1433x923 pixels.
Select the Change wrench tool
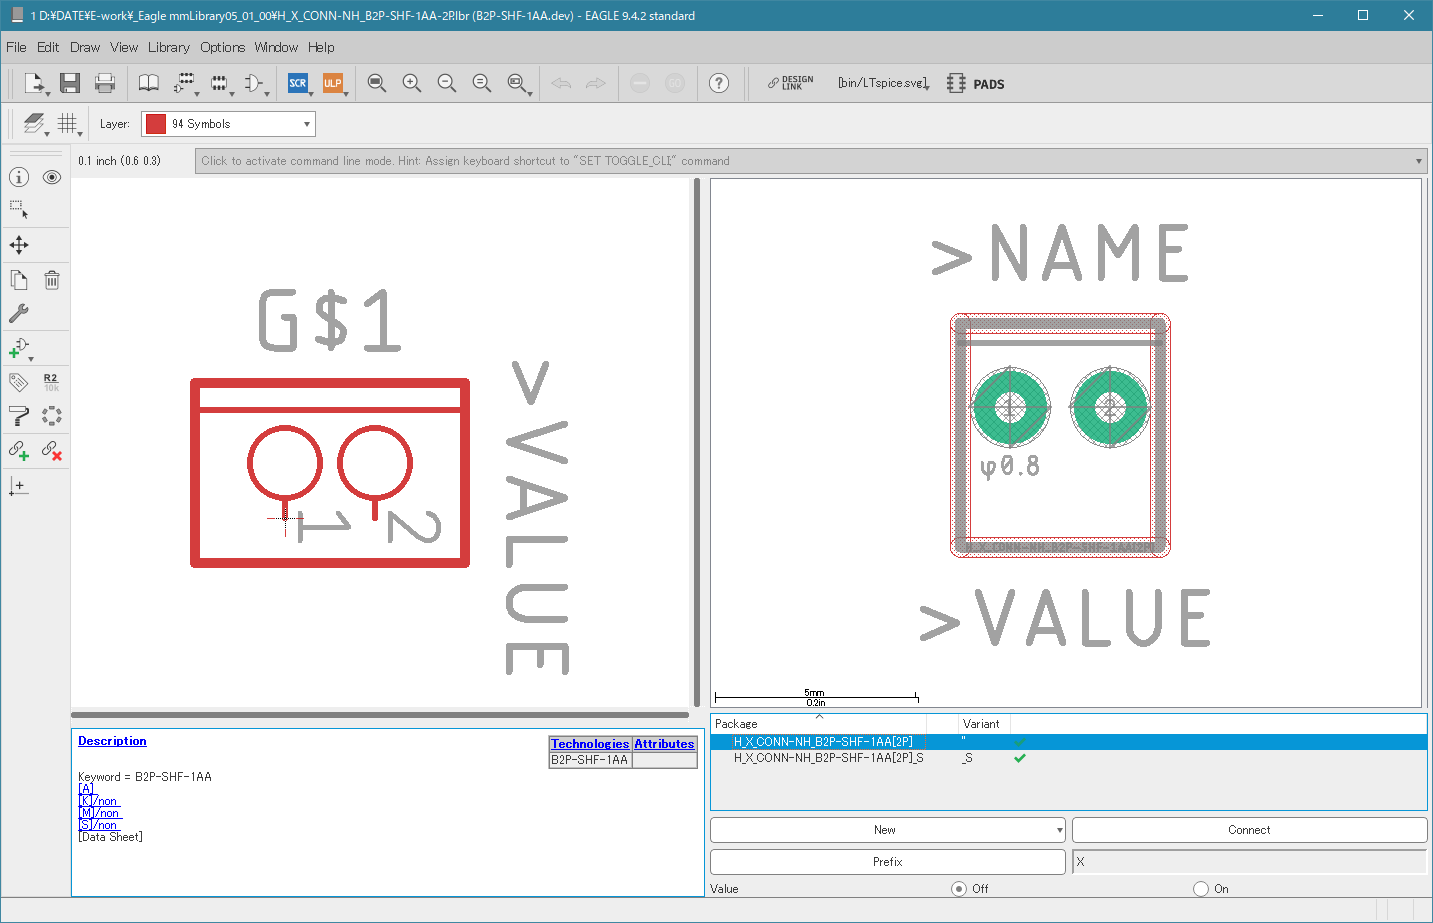pos(19,313)
